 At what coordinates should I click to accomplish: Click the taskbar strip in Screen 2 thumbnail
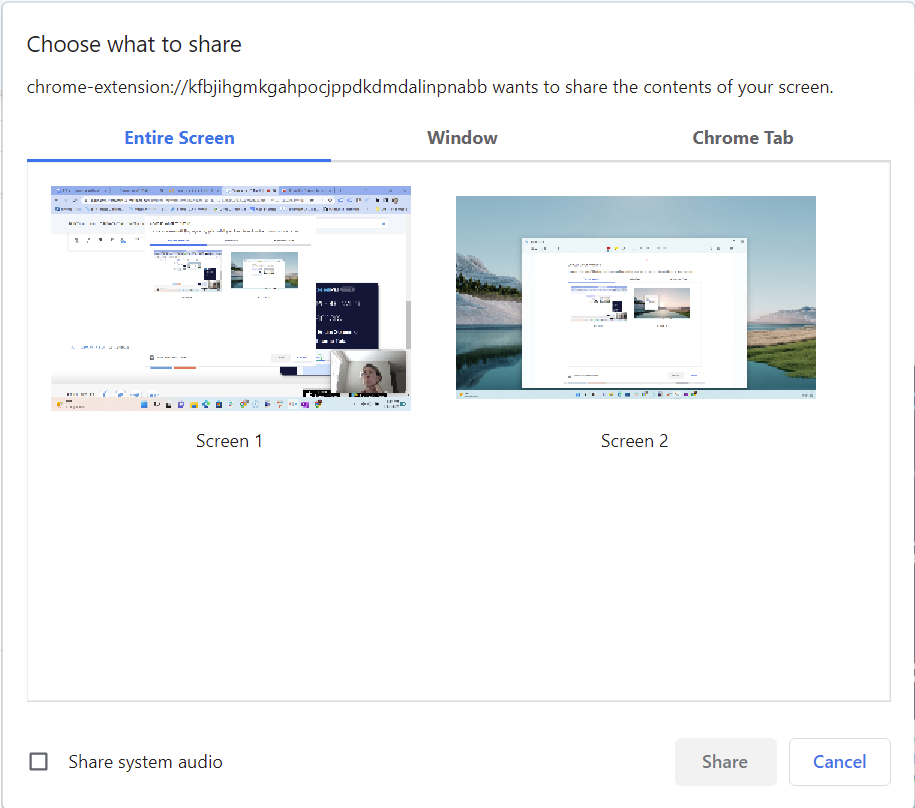(635, 396)
